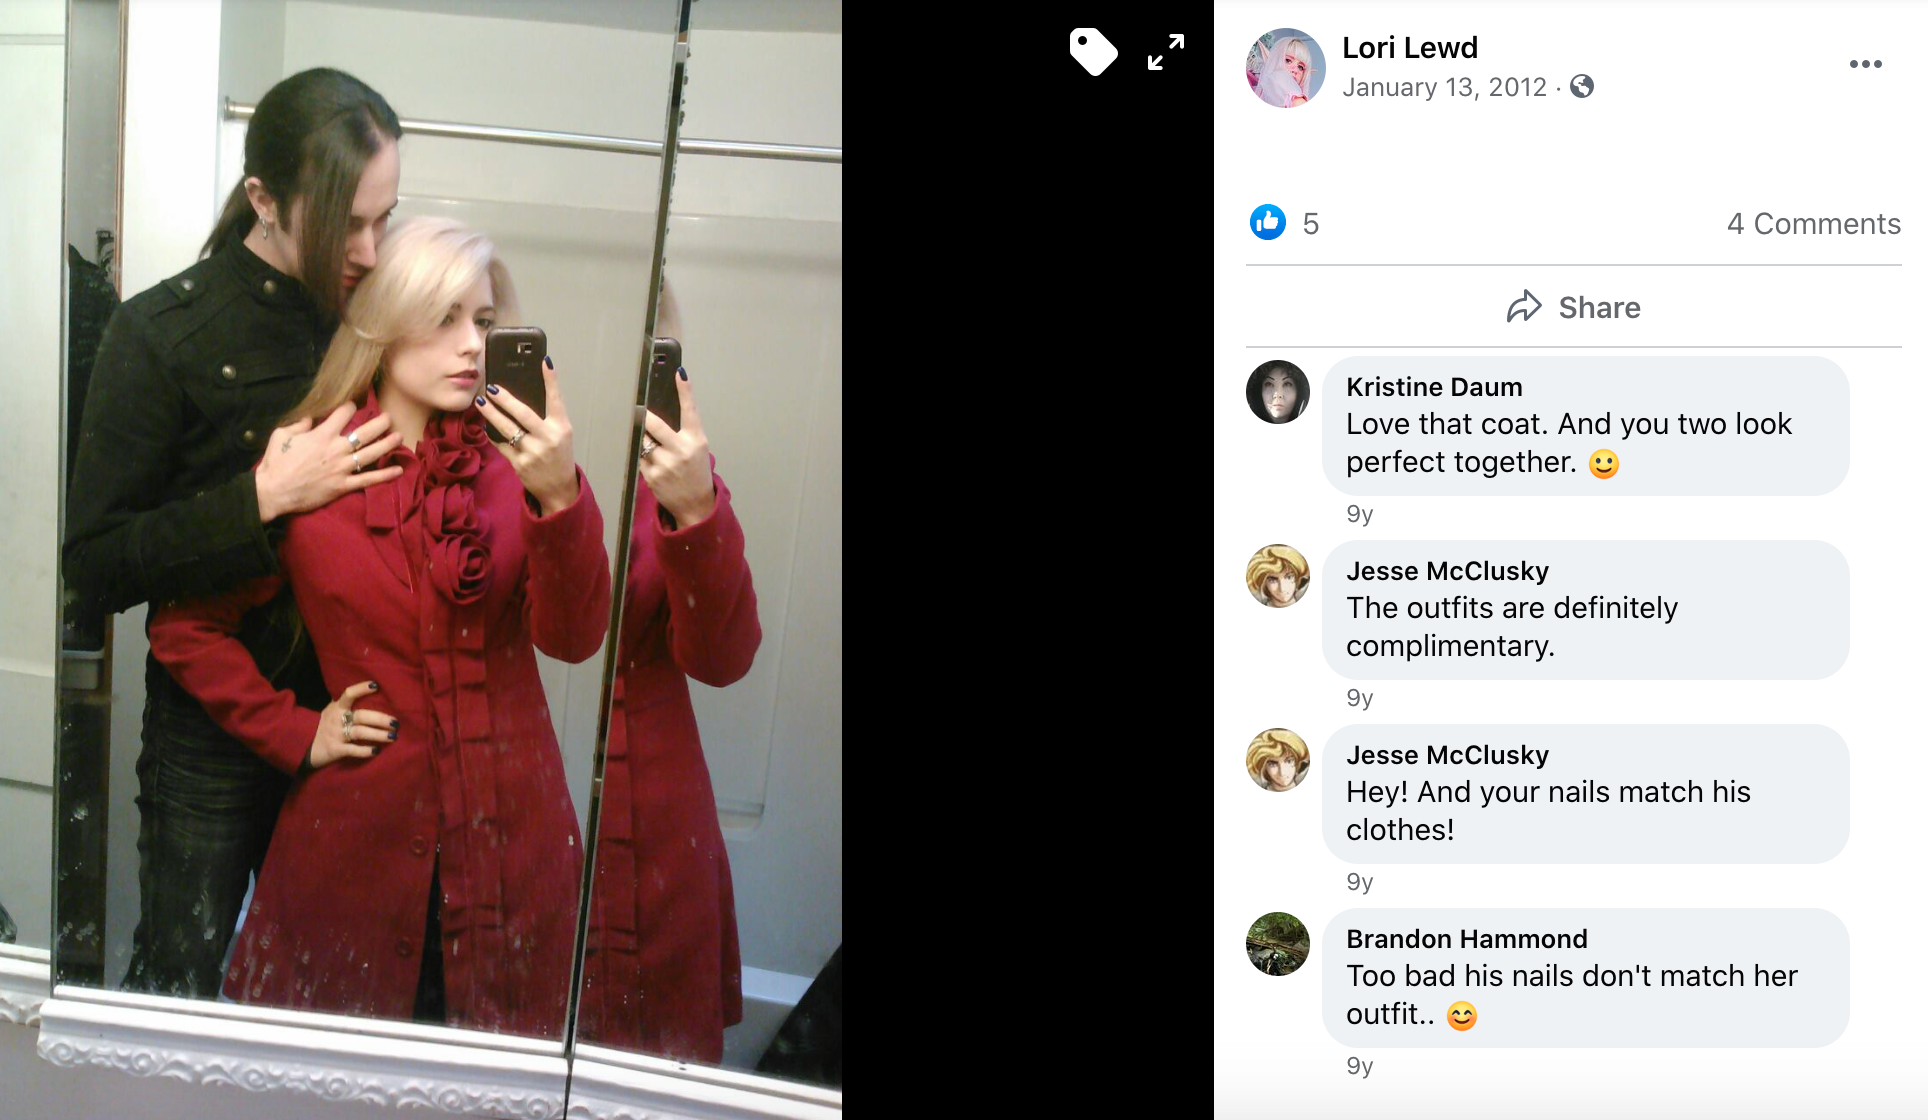Click the 9y timestamp under Brandon's comment
This screenshot has height=1120, width=1928.
click(1360, 1066)
